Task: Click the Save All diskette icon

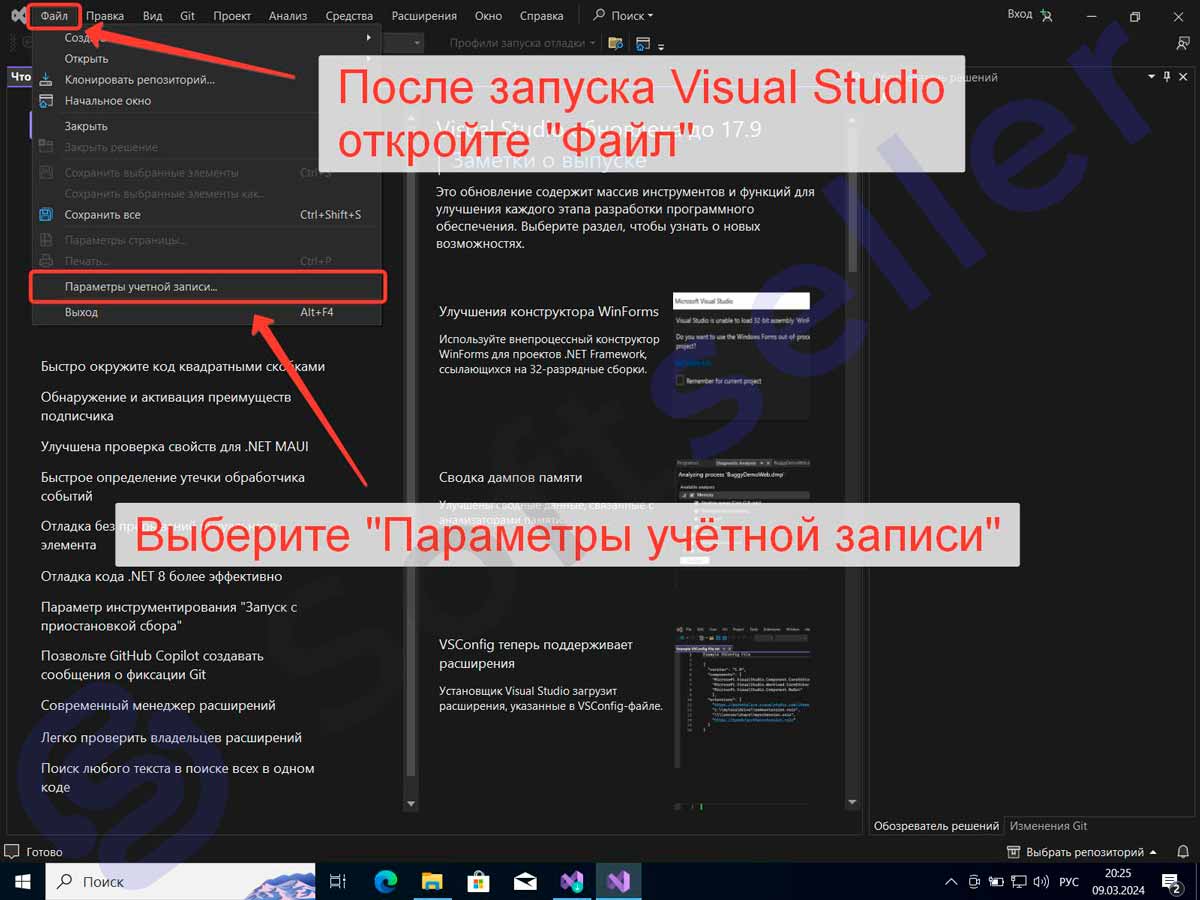Action: click(x=46, y=214)
